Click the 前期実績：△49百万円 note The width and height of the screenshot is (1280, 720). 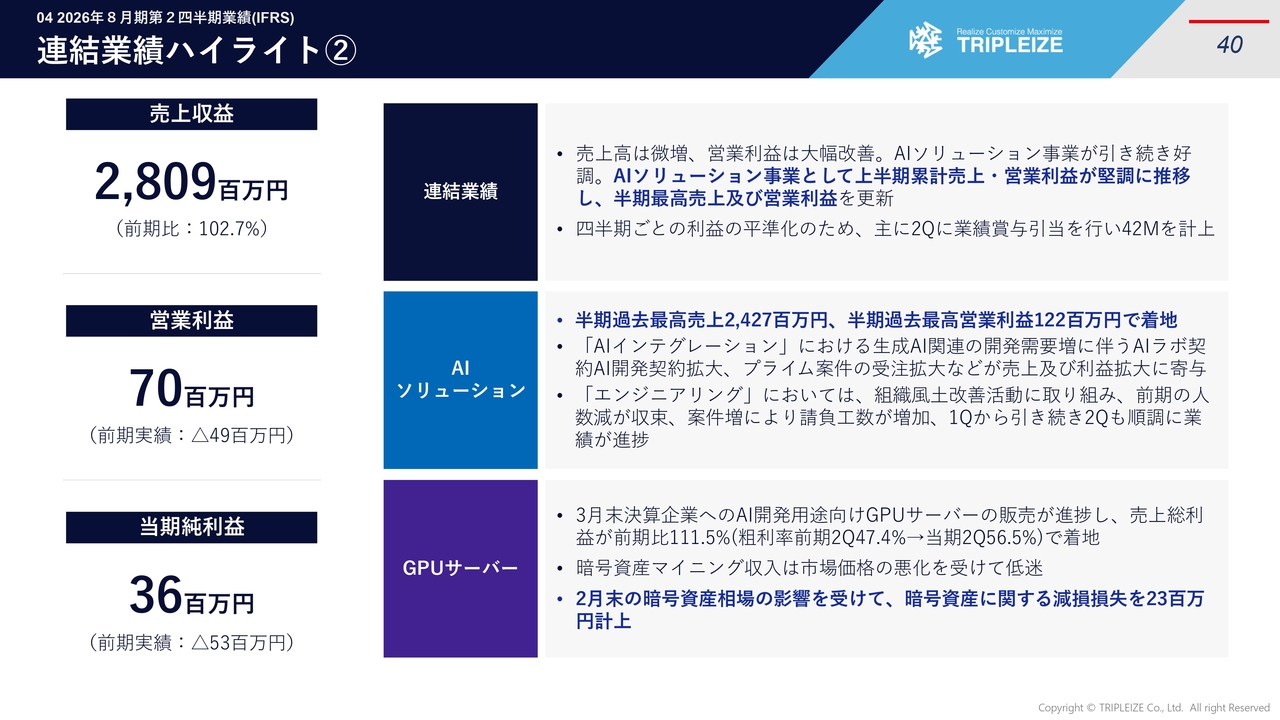point(191,435)
